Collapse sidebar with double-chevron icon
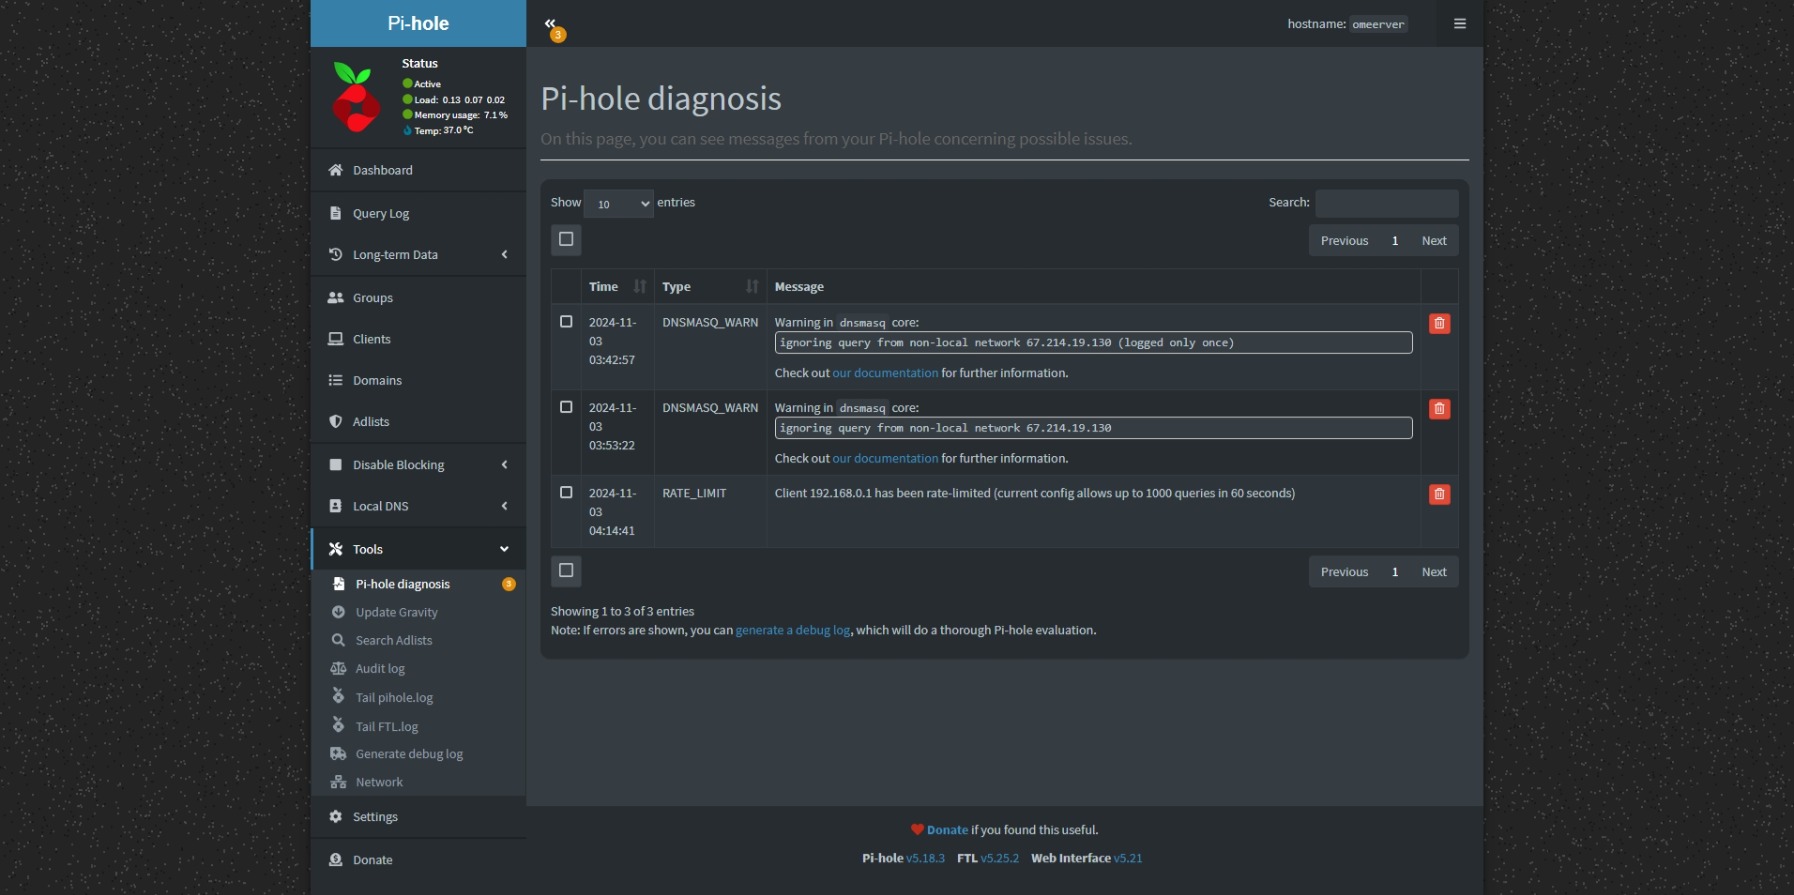The image size is (1794, 895). click(x=550, y=23)
